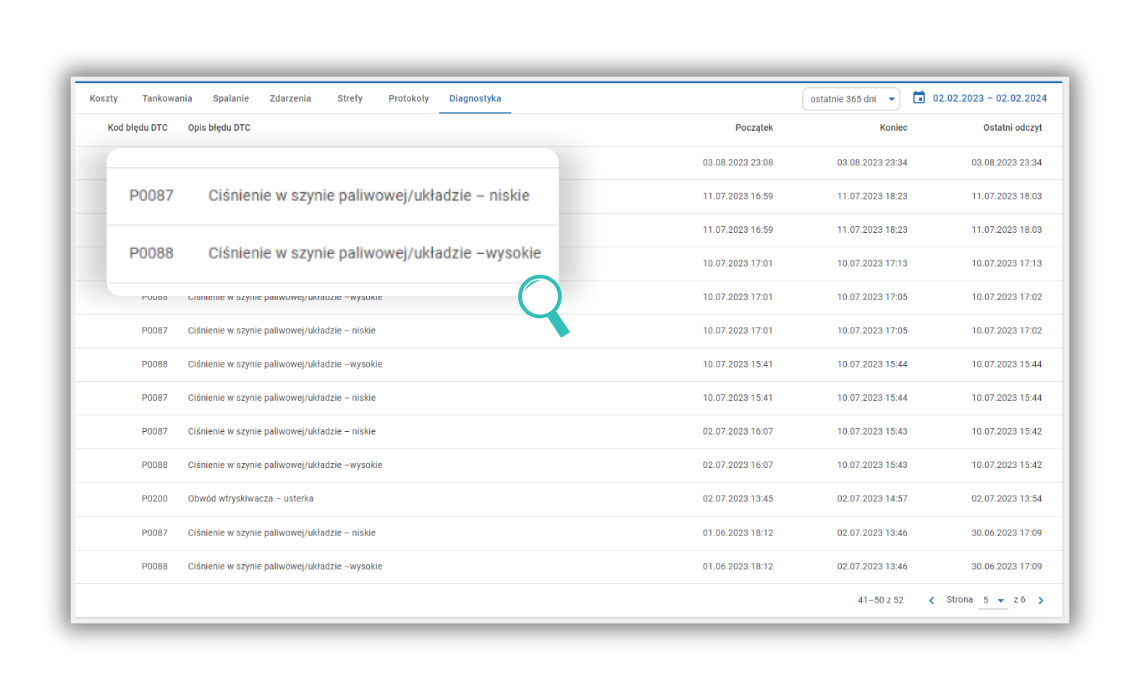The image size is (1140, 700).
Task: Click the date range 02.02.2023 – 02.02.2024
Action: [989, 99]
